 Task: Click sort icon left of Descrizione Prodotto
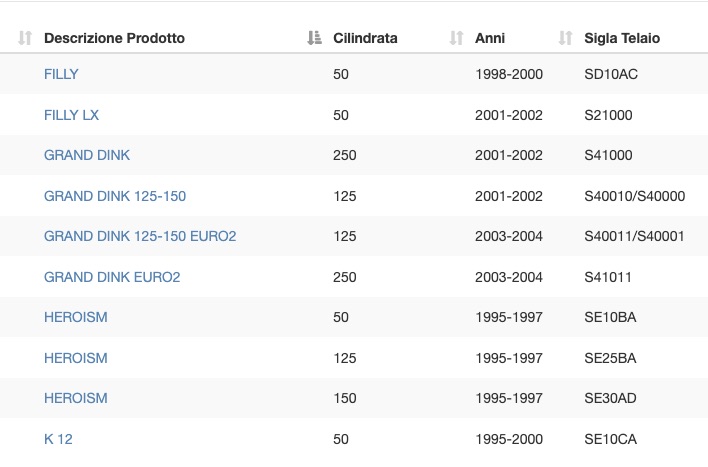pyautogui.click(x=25, y=38)
